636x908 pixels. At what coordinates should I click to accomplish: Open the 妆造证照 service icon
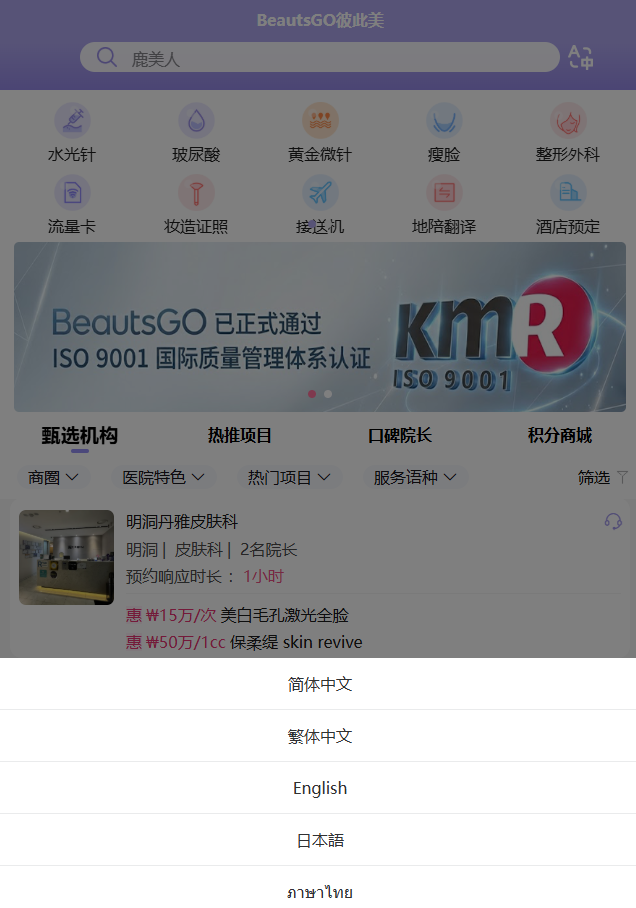pos(196,192)
